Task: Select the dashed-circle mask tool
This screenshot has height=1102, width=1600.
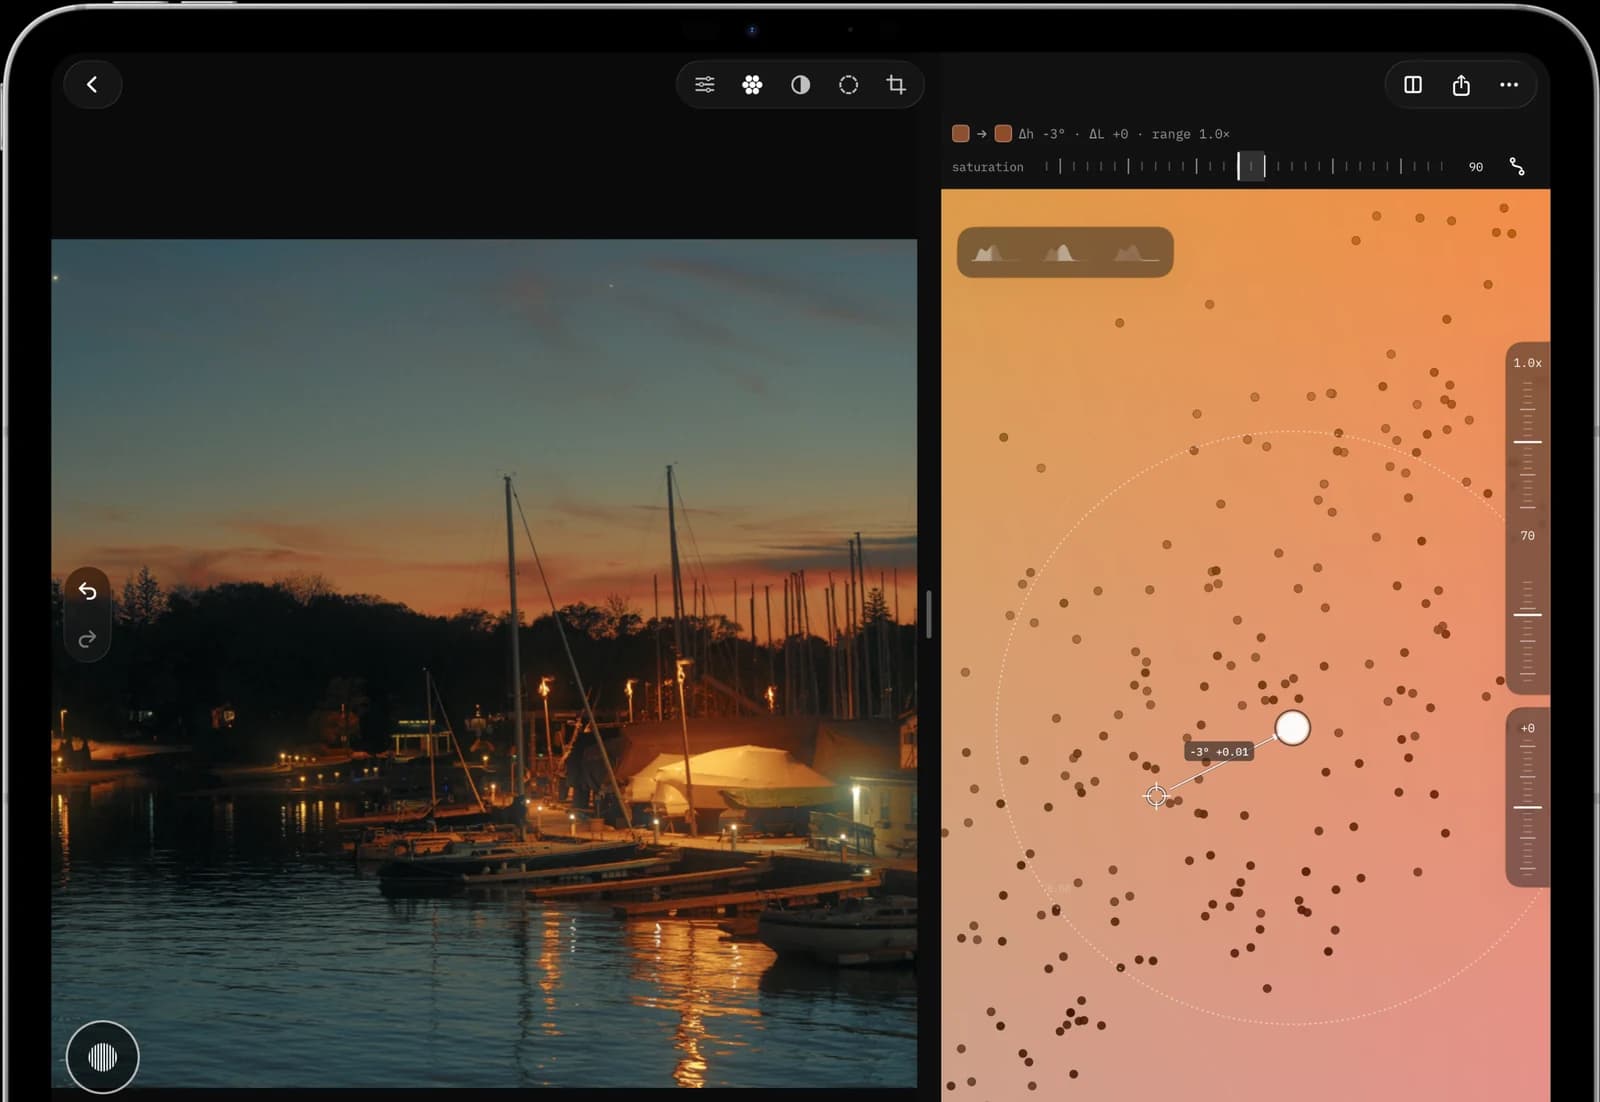Action: (x=849, y=85)
